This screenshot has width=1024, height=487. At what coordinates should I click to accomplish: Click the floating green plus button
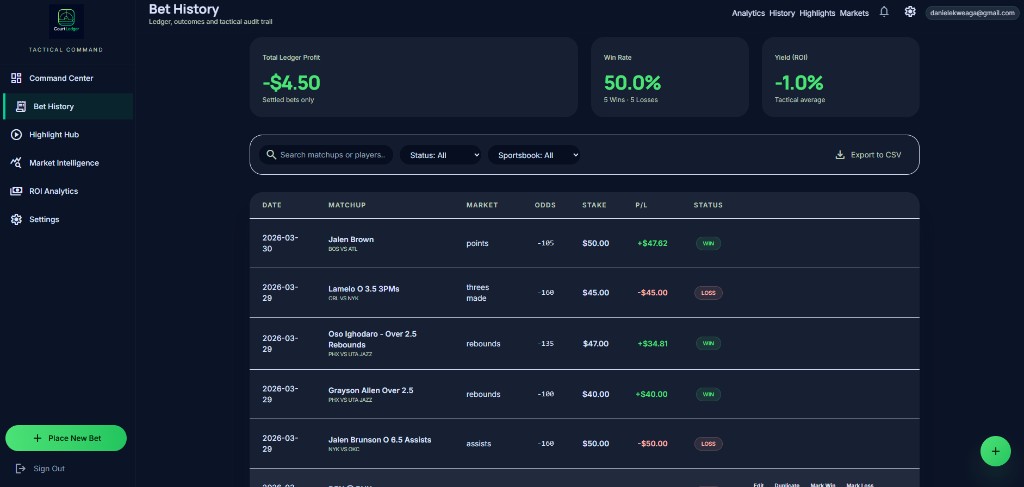coord(995,451)
